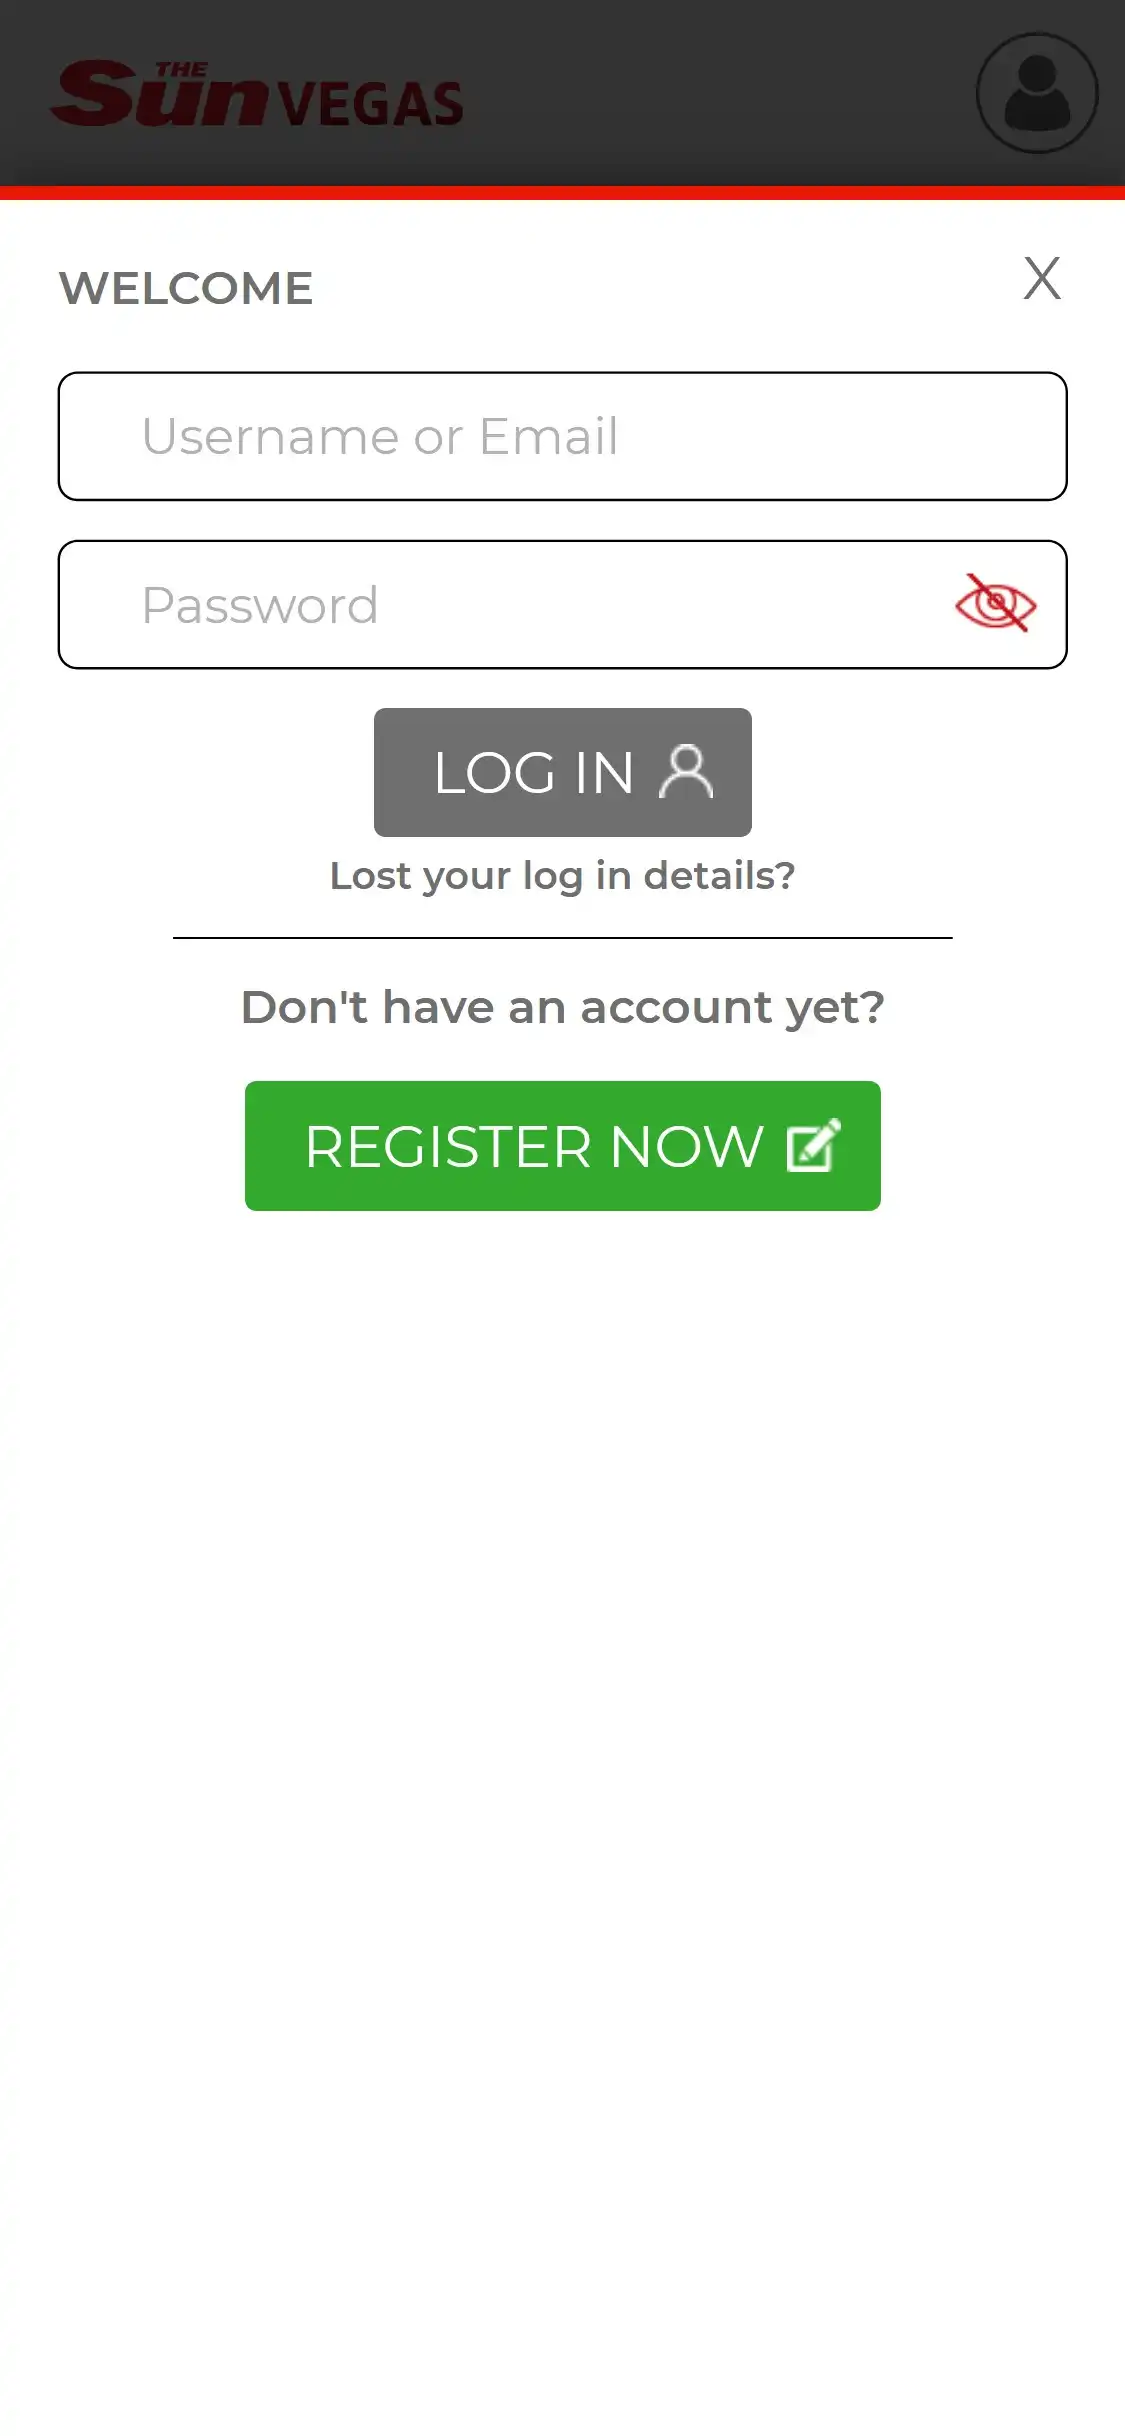
Task: Close the Welcome login panel
Action: (x=1041, y=278)
